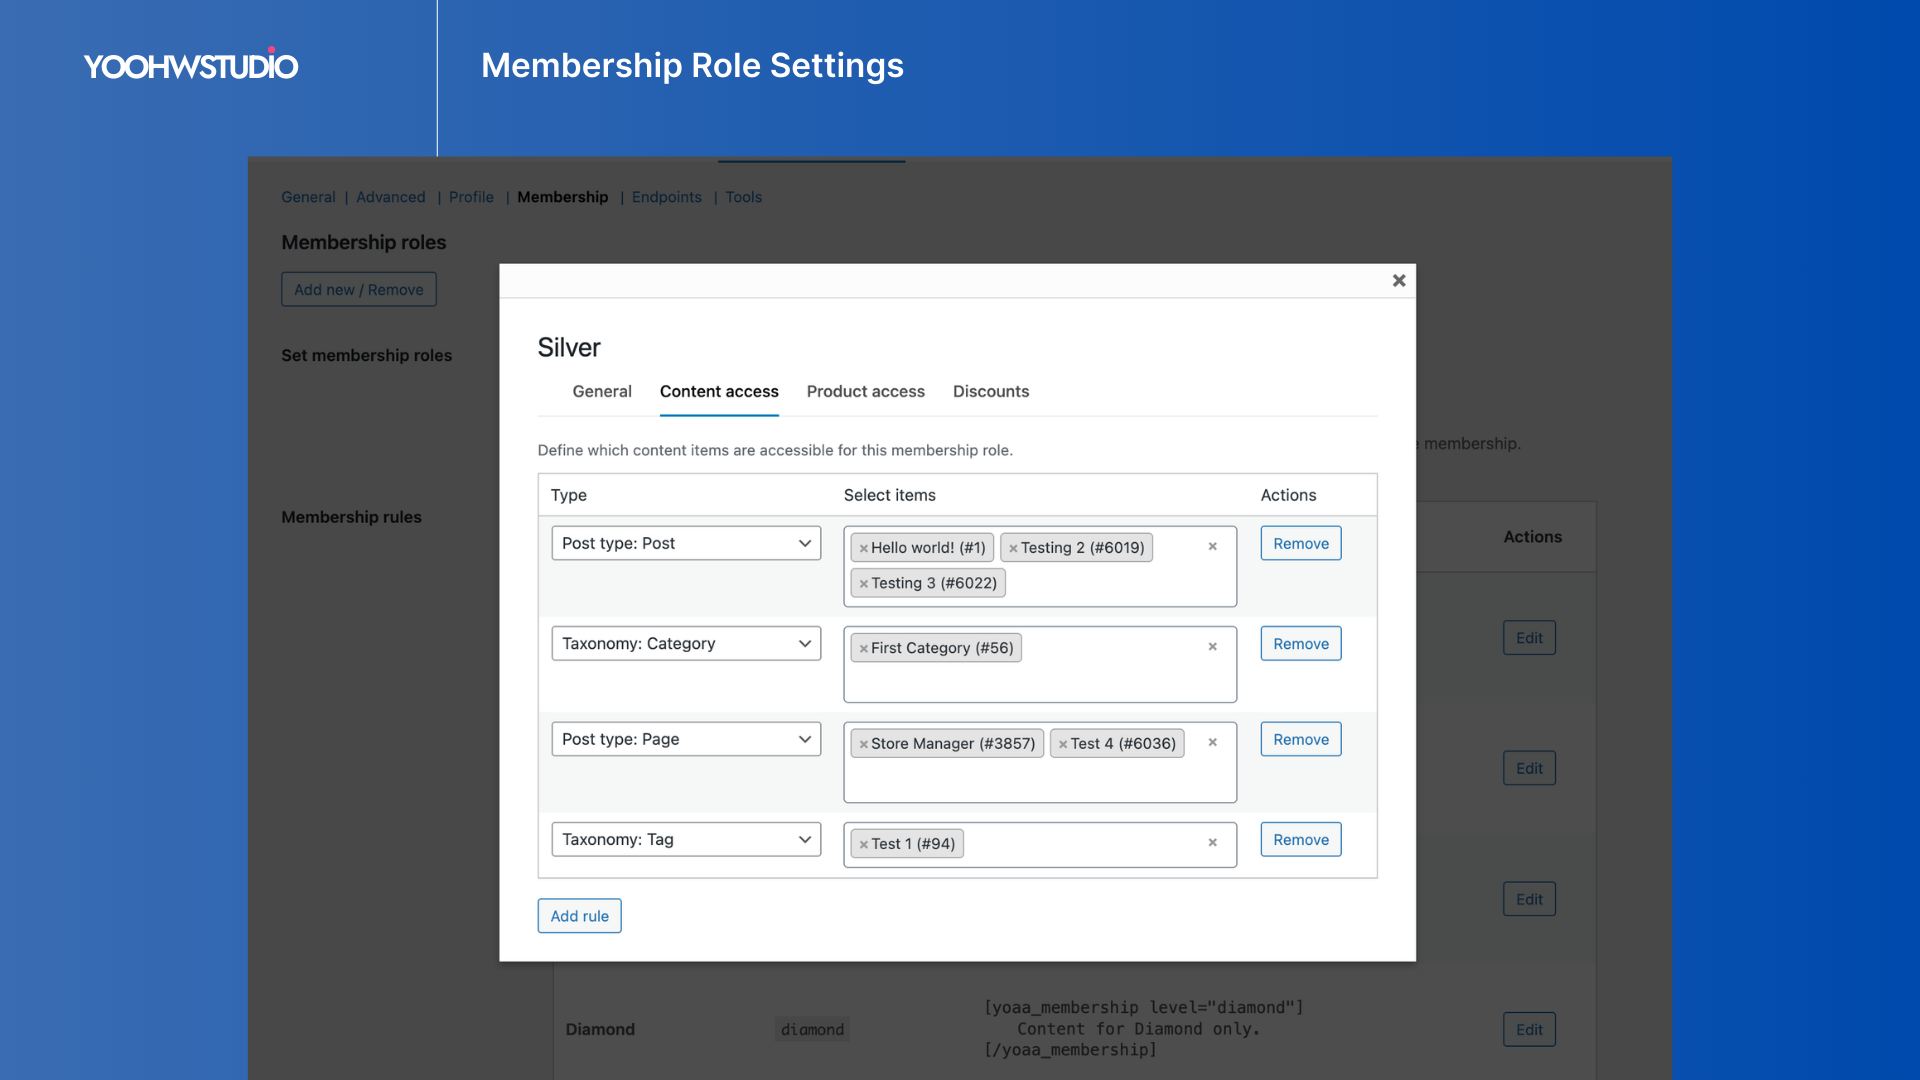Expand the Taxonomy: Category dropdown

[686, 643]
